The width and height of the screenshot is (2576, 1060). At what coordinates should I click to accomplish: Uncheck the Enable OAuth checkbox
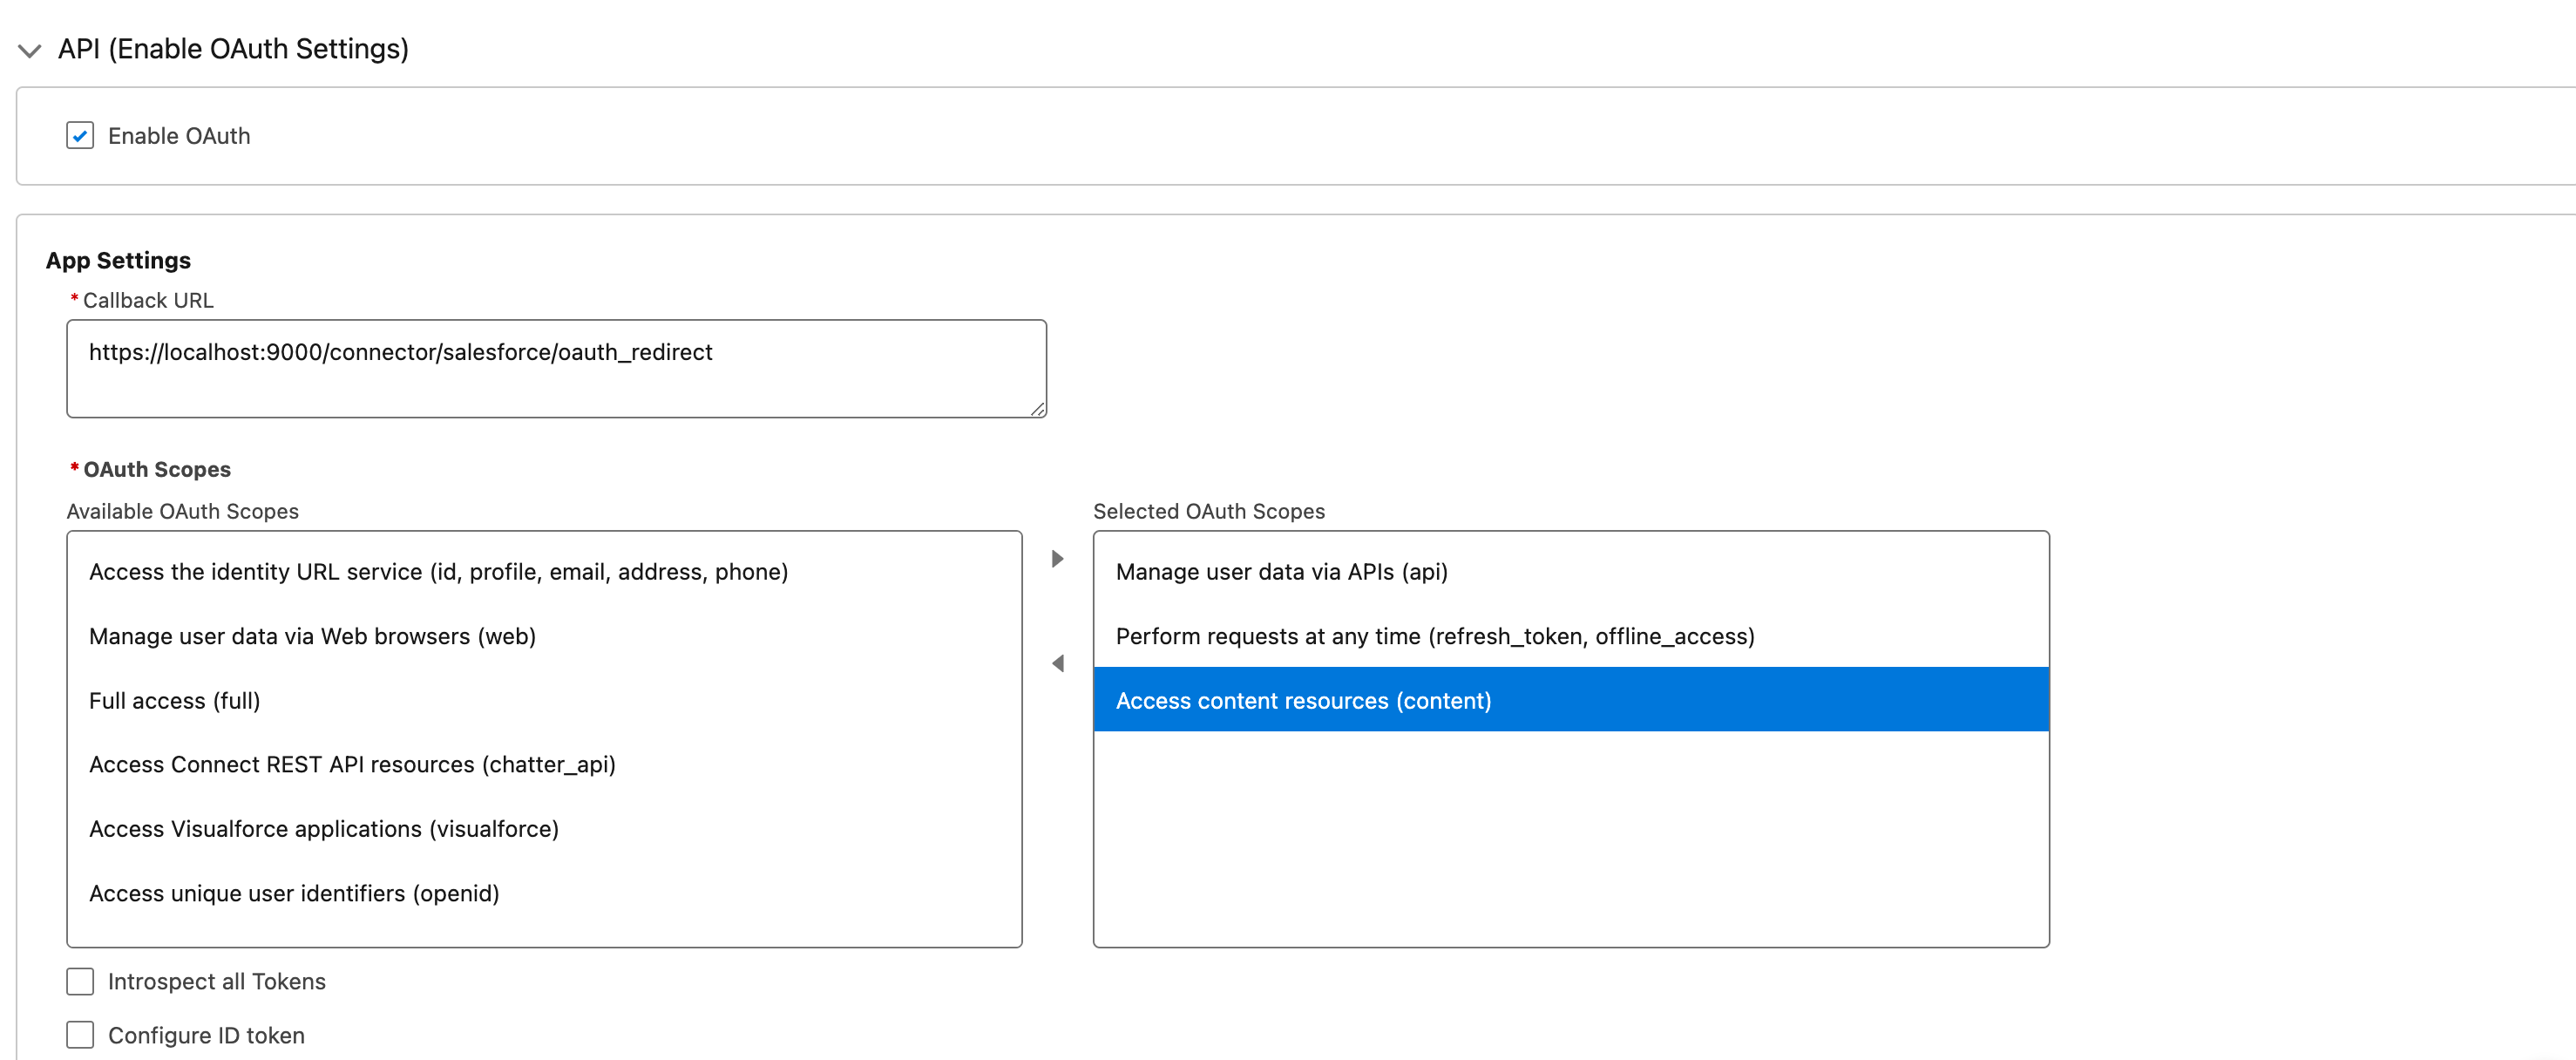[x=80, y=135]
